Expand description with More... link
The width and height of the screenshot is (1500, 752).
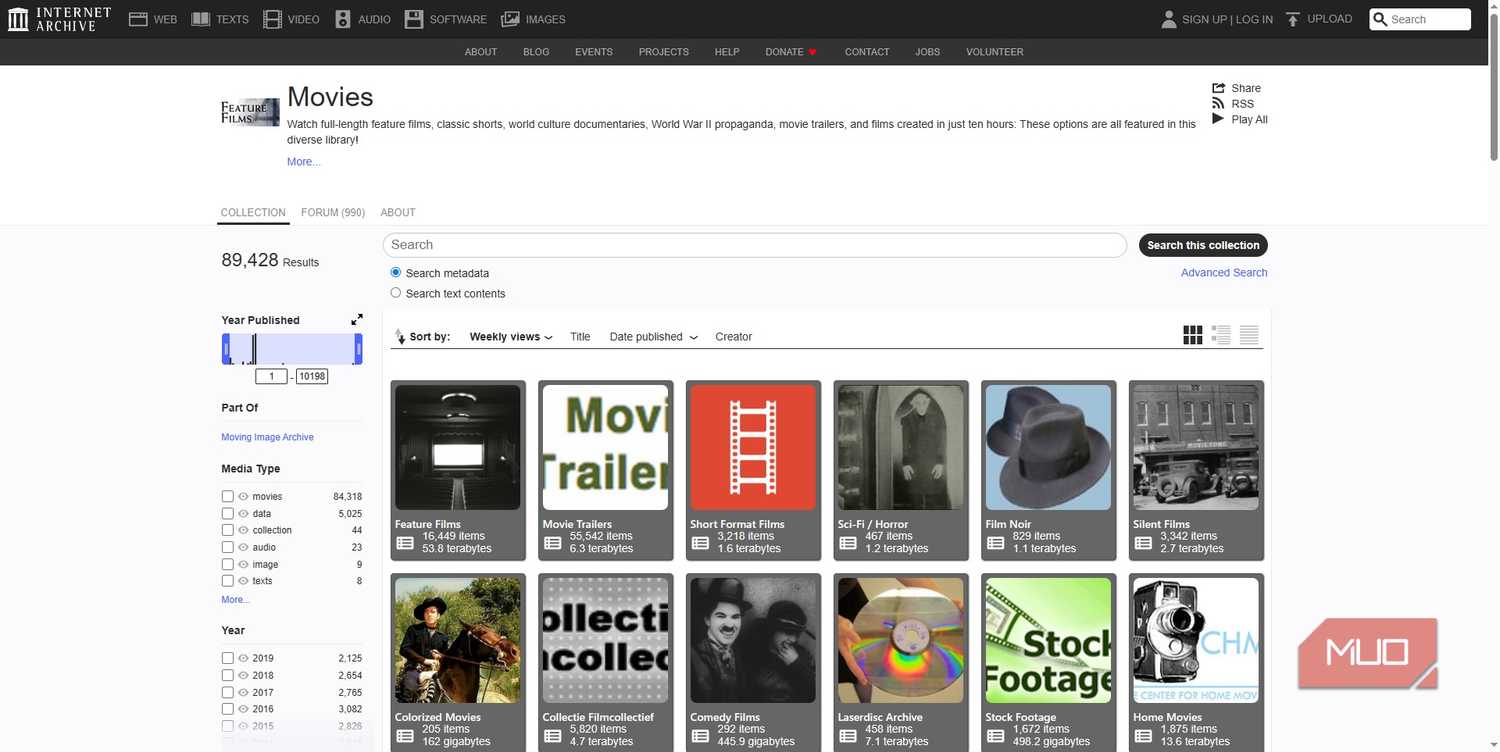[x=304, y=162]
